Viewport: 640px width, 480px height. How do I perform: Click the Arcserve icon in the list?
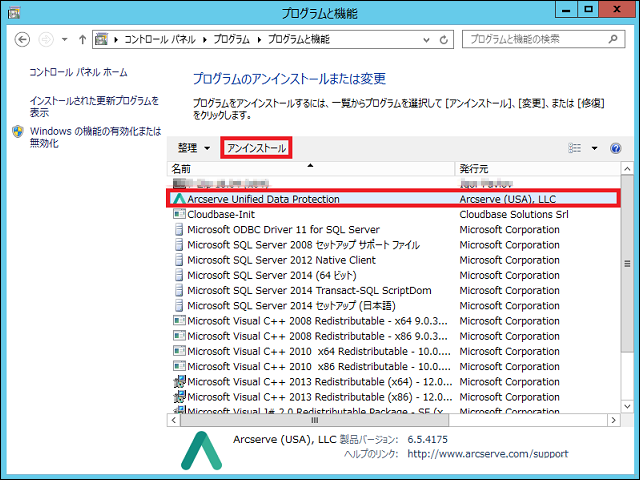click(x=179, y=199)
